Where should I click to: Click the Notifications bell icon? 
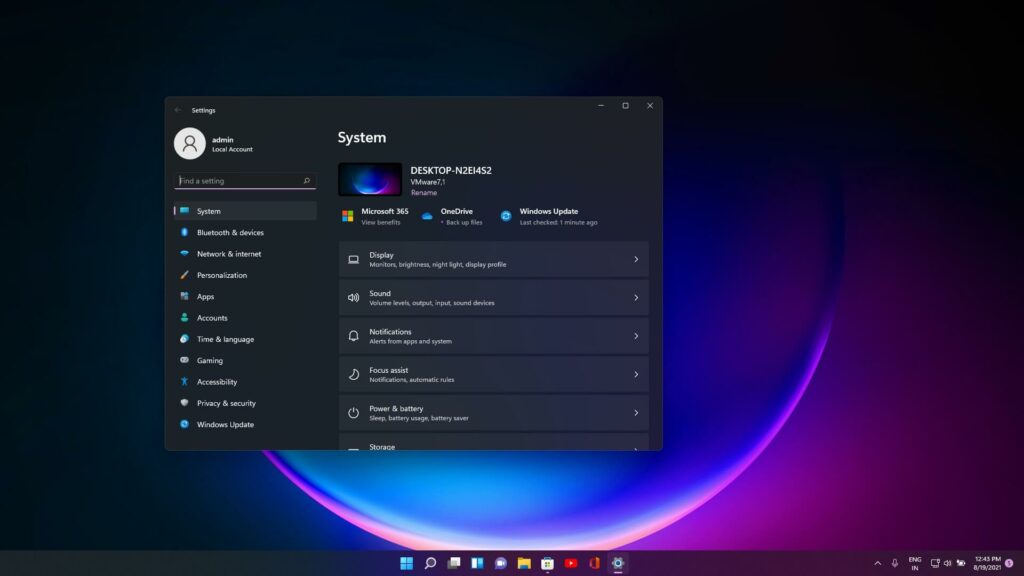pyautogui.click(x=352, y=335)
